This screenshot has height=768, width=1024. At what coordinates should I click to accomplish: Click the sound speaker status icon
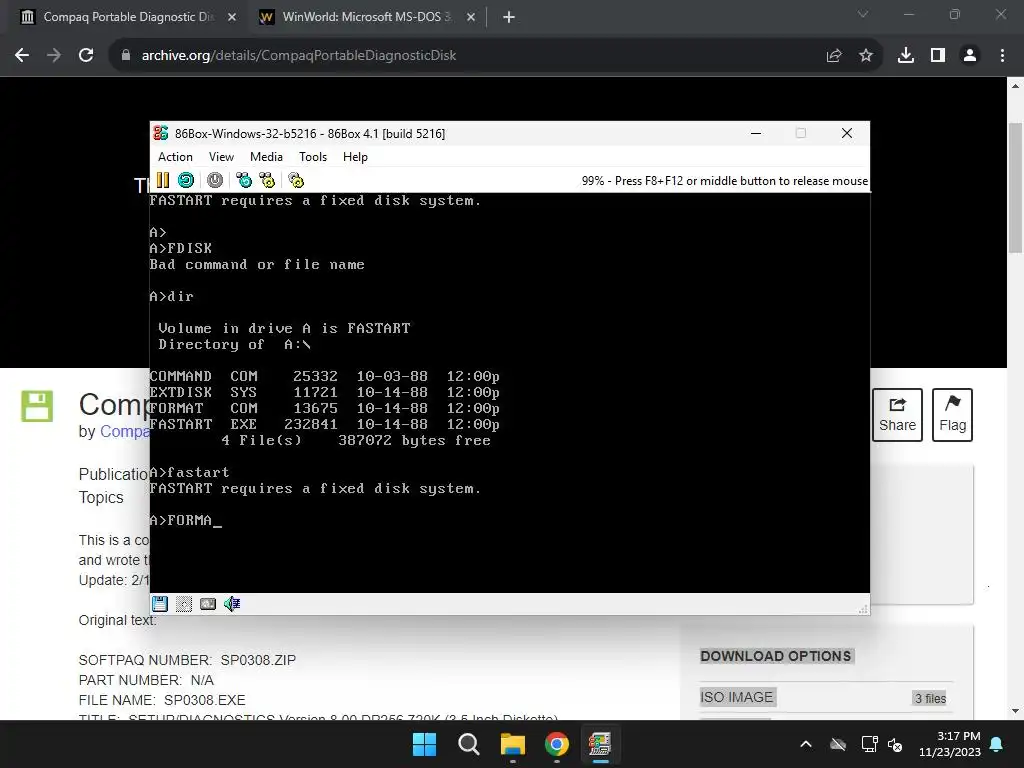click(x=232, y=604)
